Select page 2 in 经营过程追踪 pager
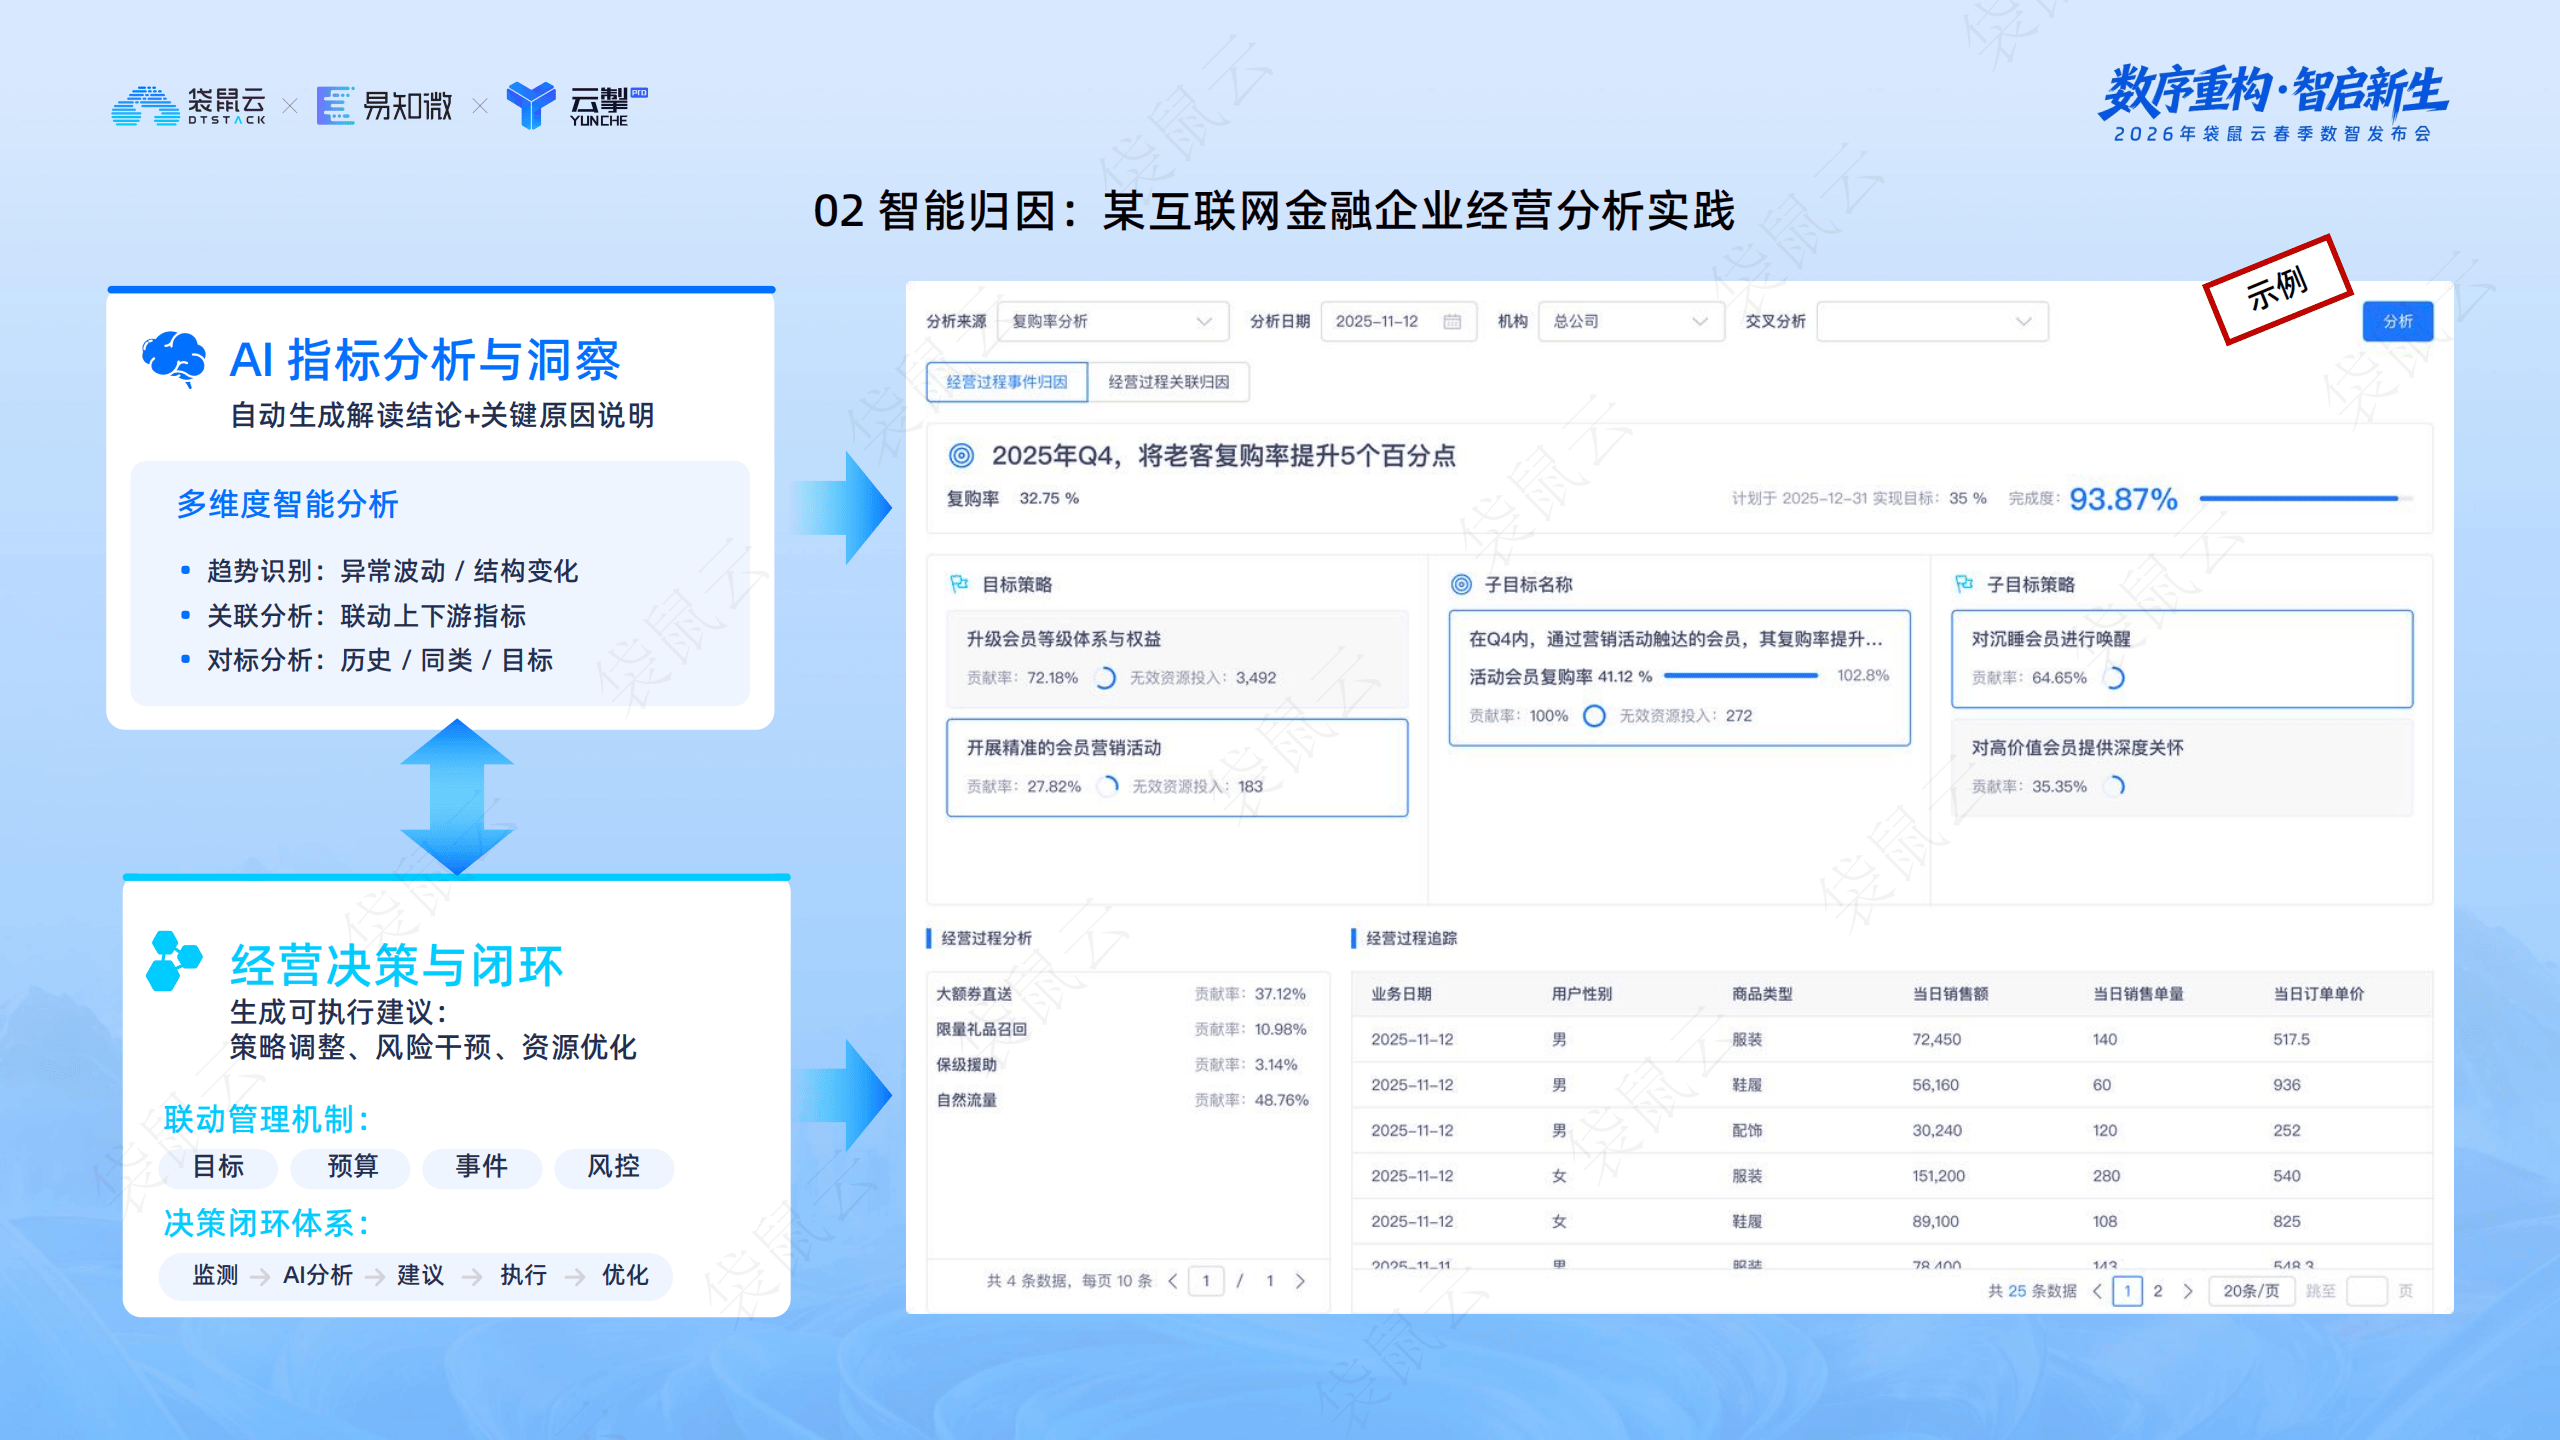The image size is (2560, 1440). (2158, 1291)
